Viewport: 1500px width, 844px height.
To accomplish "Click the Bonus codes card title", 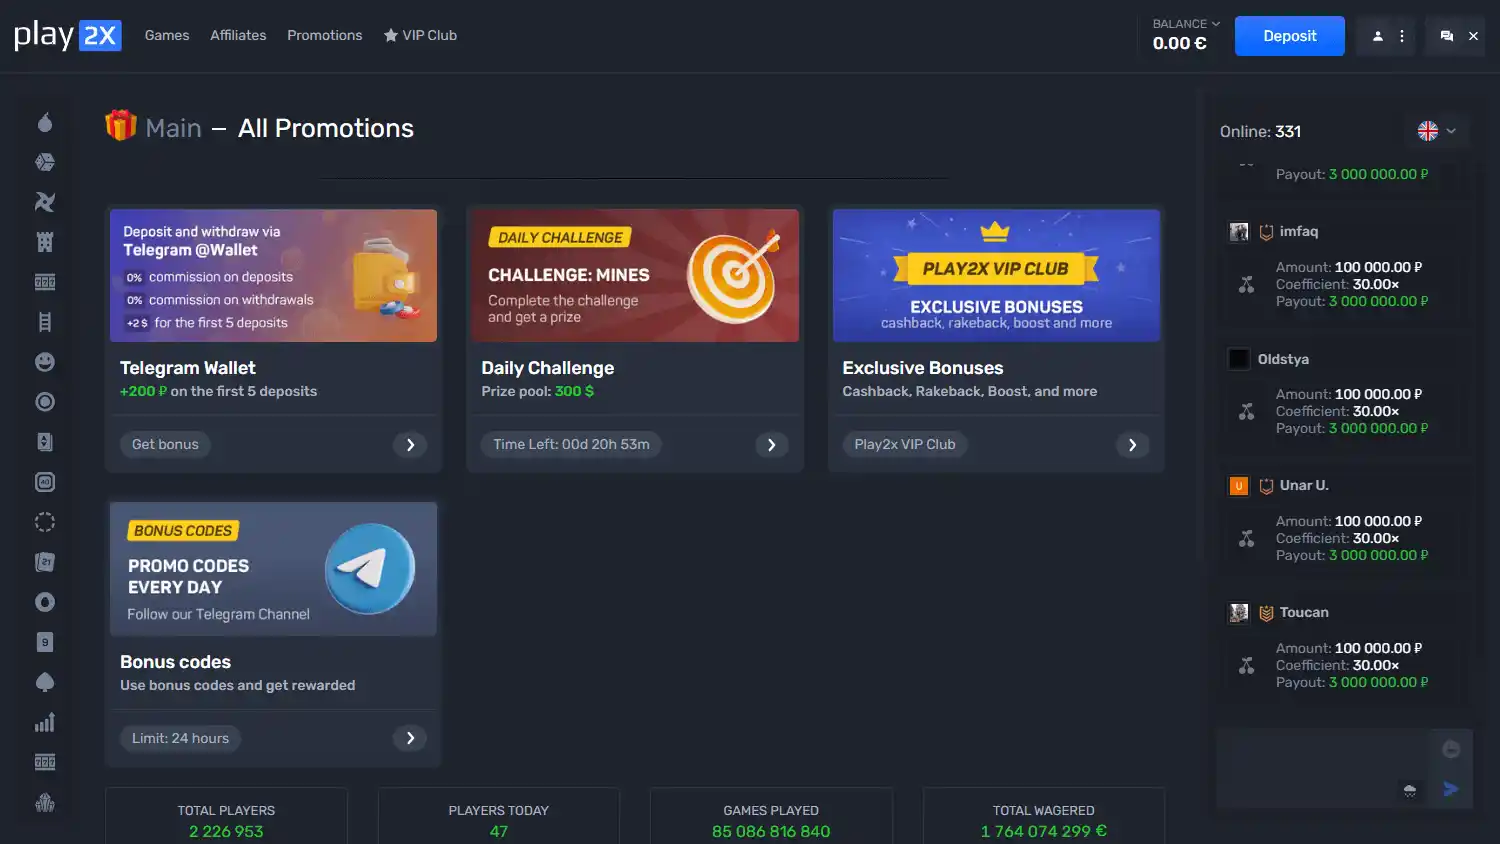I will tap(175, 662).
